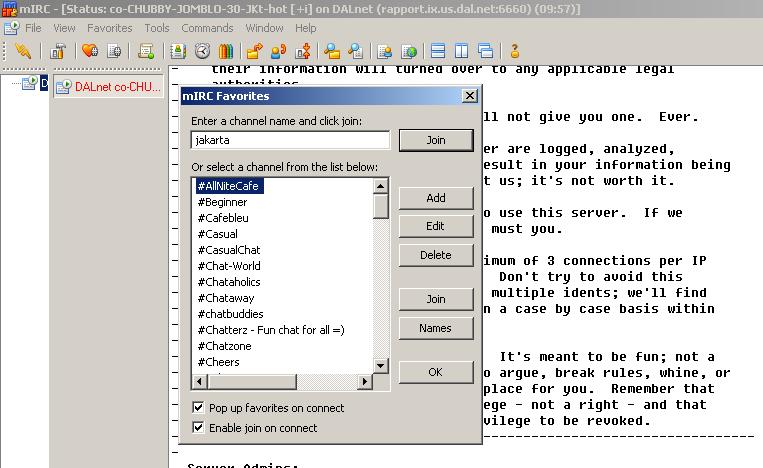763x468 pixels.
Task: Select #Chatzone in channel list
Action: pyautogui.click(x=224, y=346)
